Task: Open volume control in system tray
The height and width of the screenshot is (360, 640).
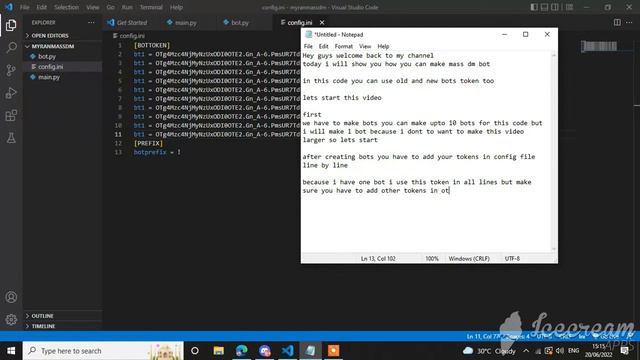Action: [560, 351]
